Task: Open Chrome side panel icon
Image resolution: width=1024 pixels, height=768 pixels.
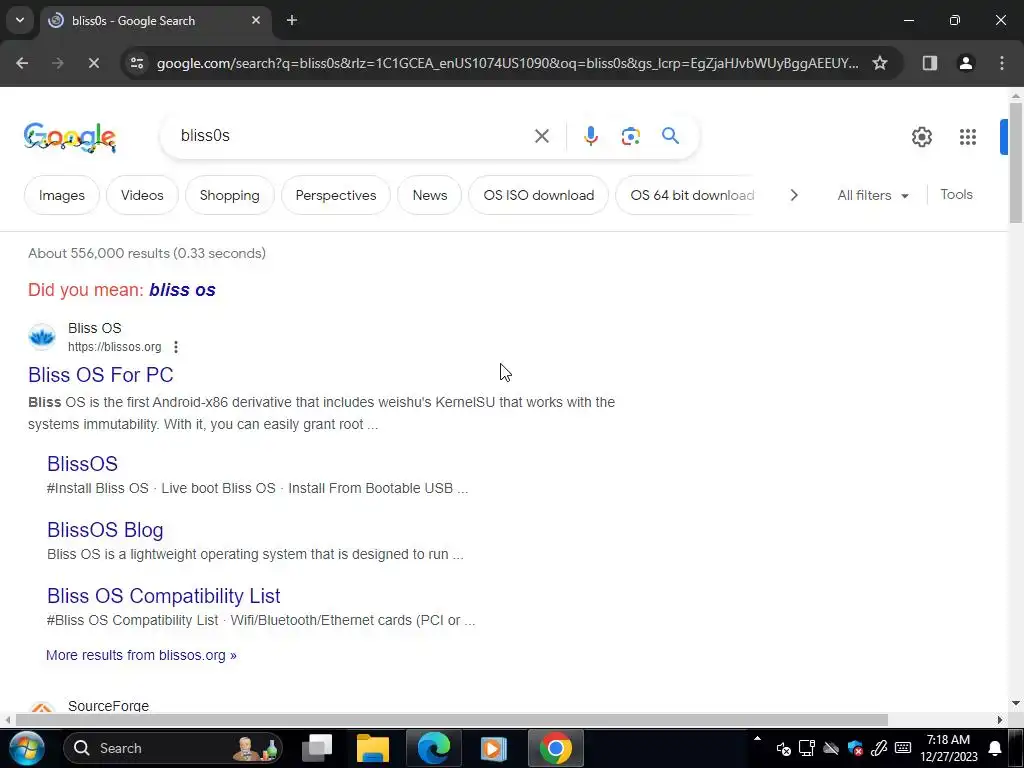Action: [x=929, y=63]
